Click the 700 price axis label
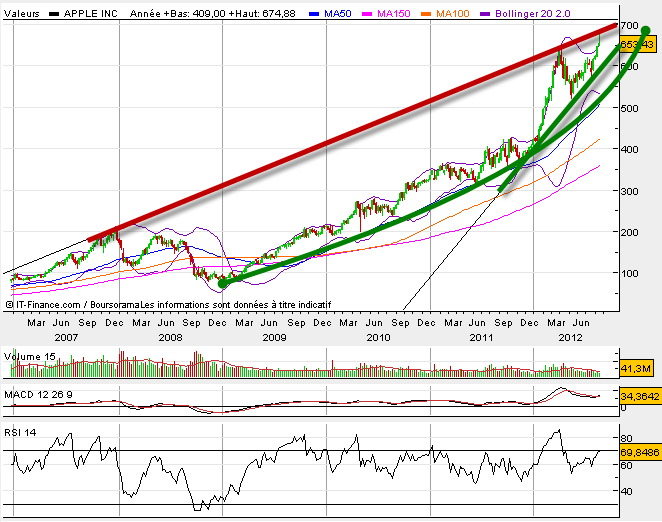Image resolution: width=662 pixels, height=522 pixels. point(630,24)
